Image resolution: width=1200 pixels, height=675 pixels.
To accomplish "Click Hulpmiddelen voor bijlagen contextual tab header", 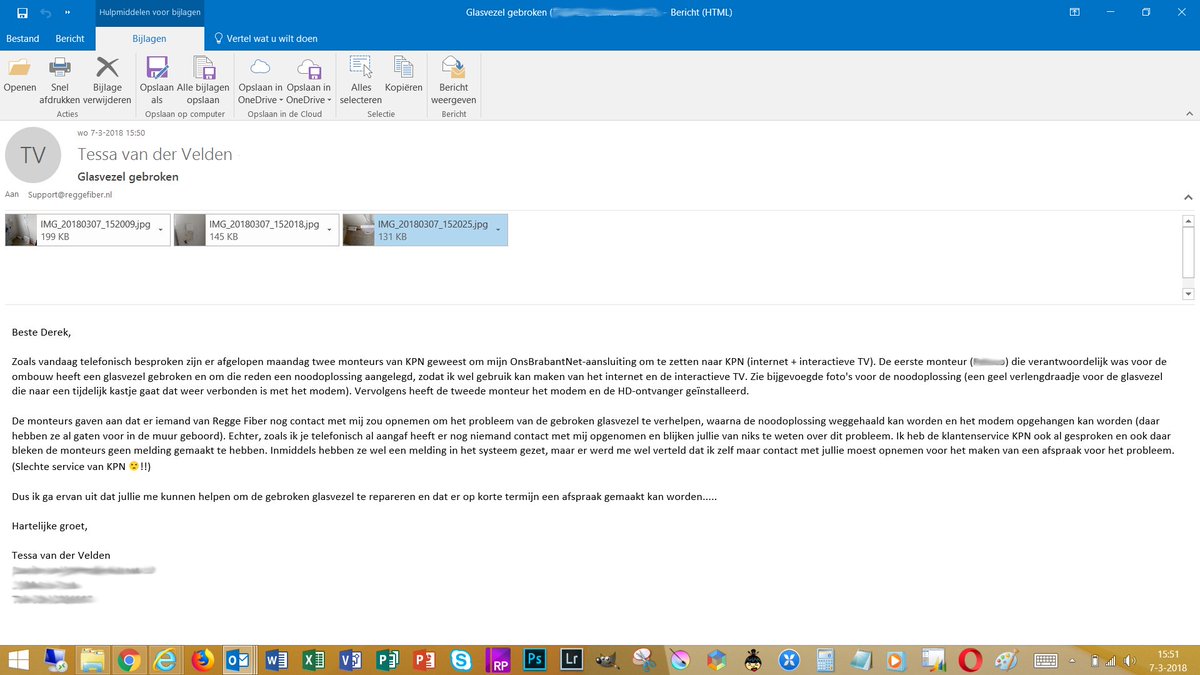I will 150,12.
